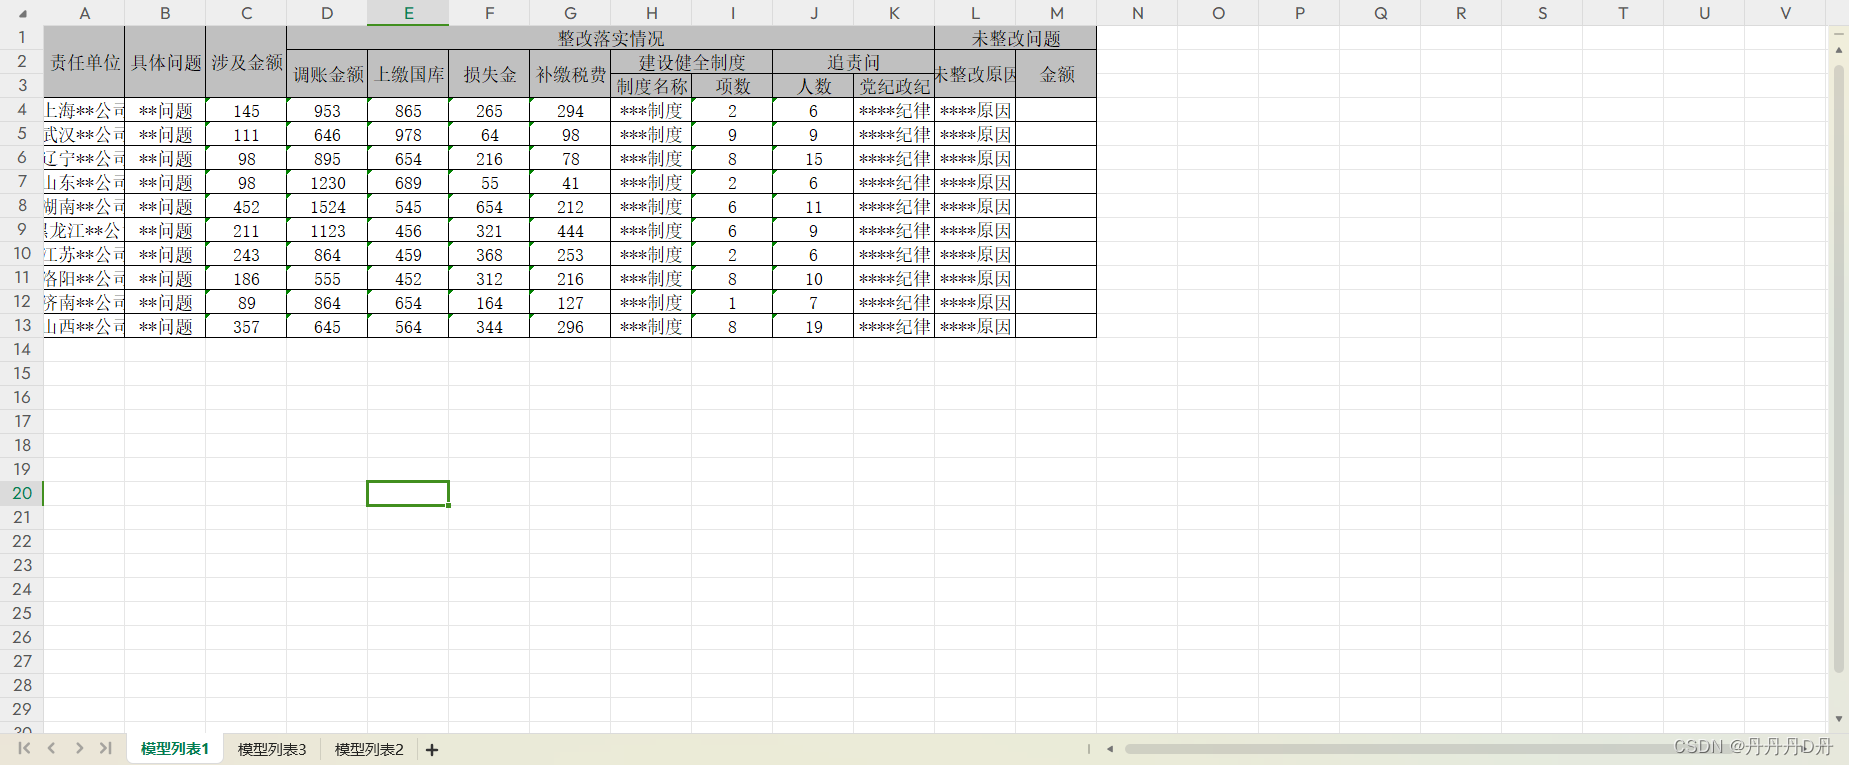Select the 责任单位 header cell
This screenshot has height=765, width=1849.
pyautogui.click(x=84, y=62)
